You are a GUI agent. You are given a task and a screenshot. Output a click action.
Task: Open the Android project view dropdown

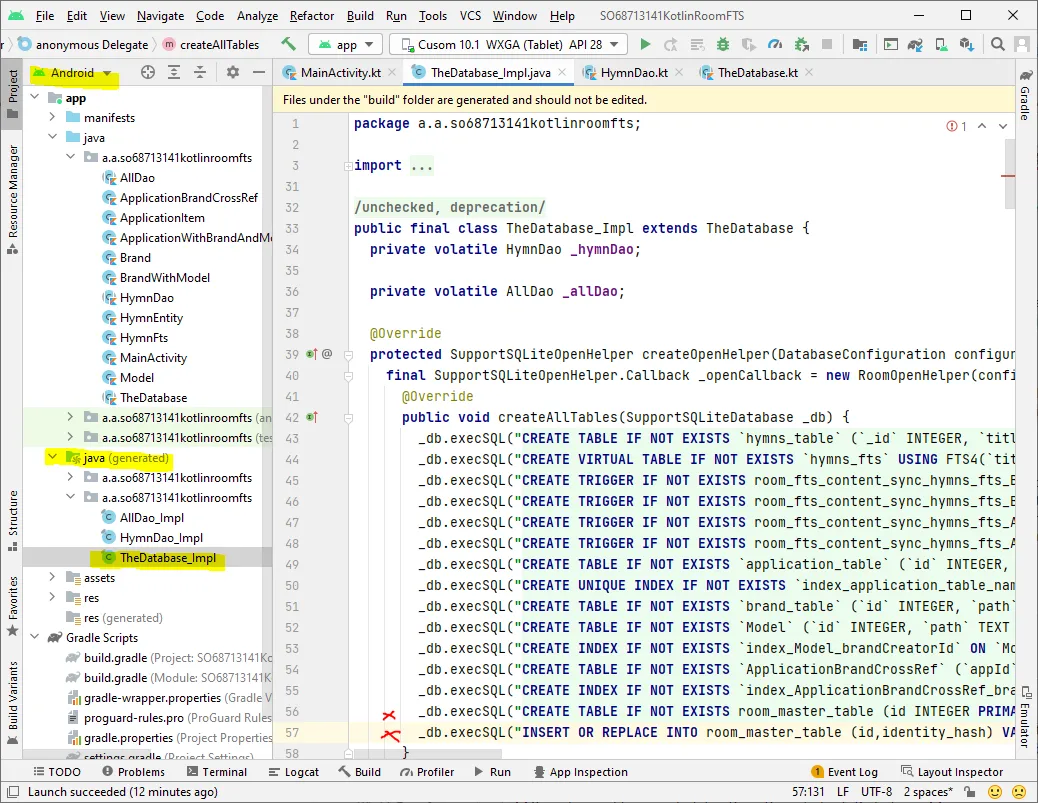73,73
